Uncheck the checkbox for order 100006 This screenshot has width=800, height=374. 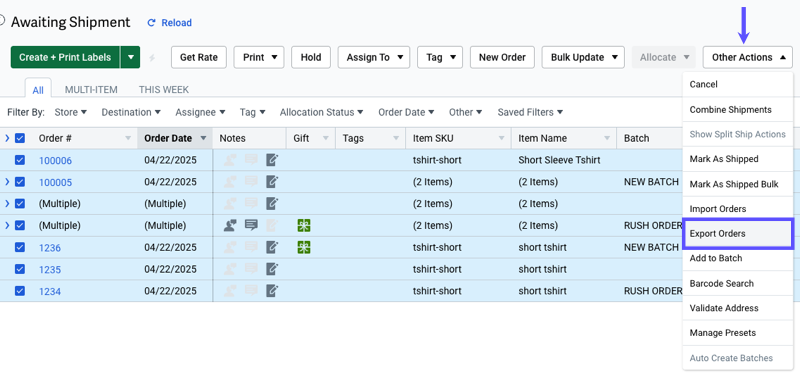(x=20, y=160)
